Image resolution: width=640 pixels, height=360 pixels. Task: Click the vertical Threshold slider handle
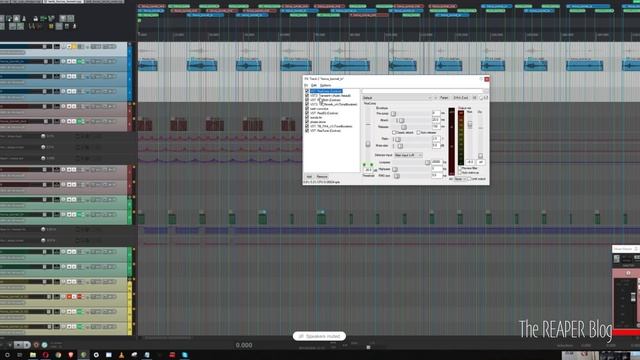click(x=368, y=144)
